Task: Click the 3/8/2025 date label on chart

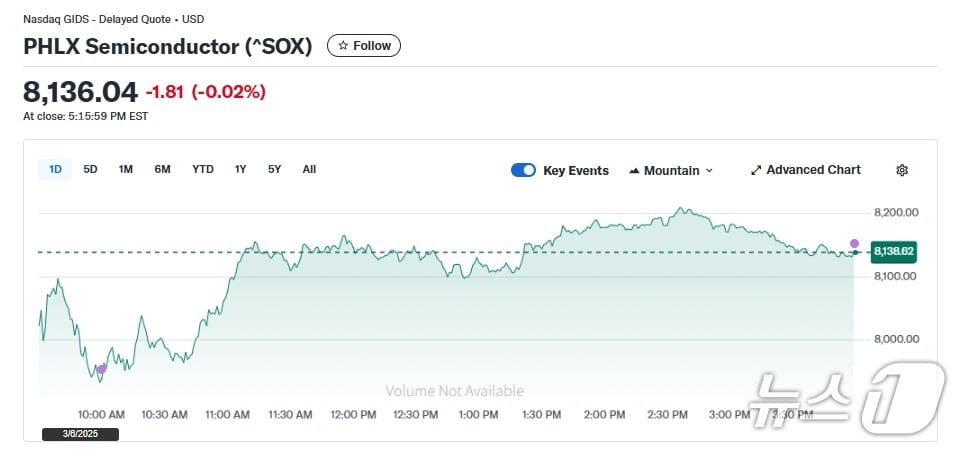Action: (80, 434)
